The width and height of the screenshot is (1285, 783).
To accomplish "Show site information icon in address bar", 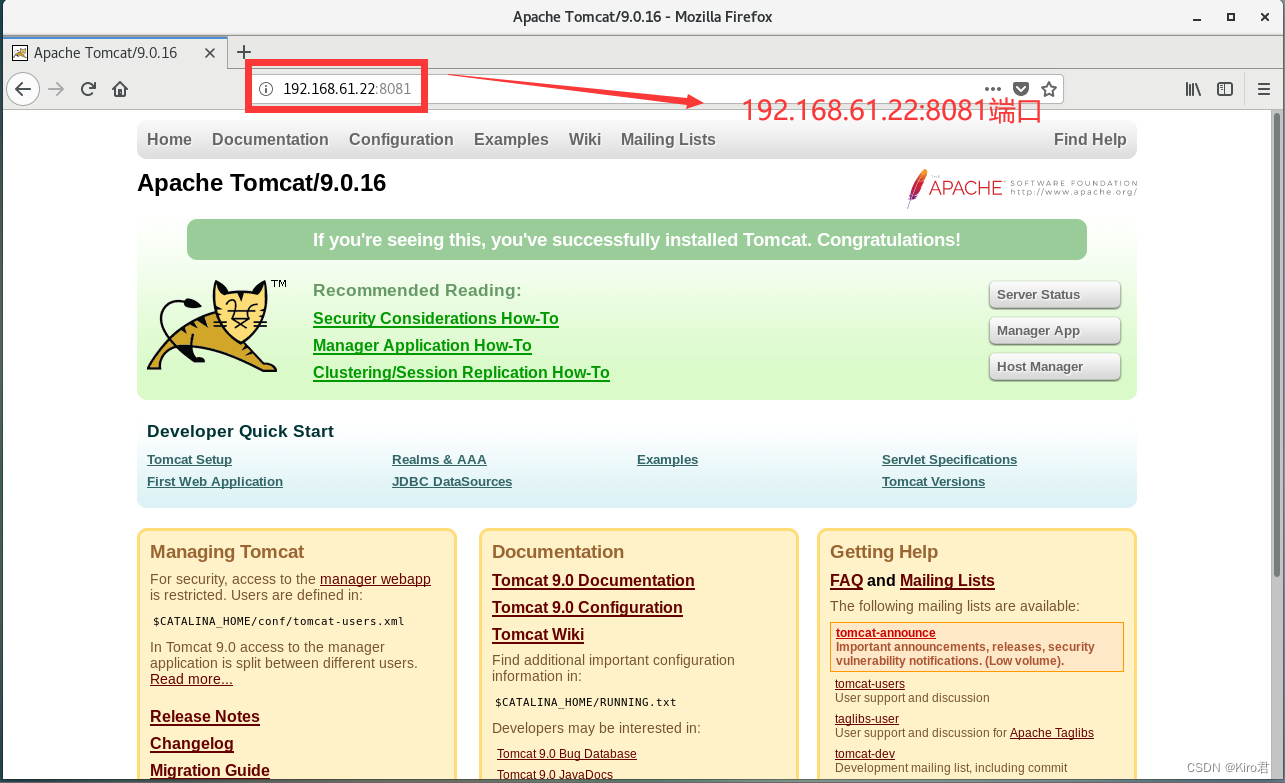I will coord(266,89).
